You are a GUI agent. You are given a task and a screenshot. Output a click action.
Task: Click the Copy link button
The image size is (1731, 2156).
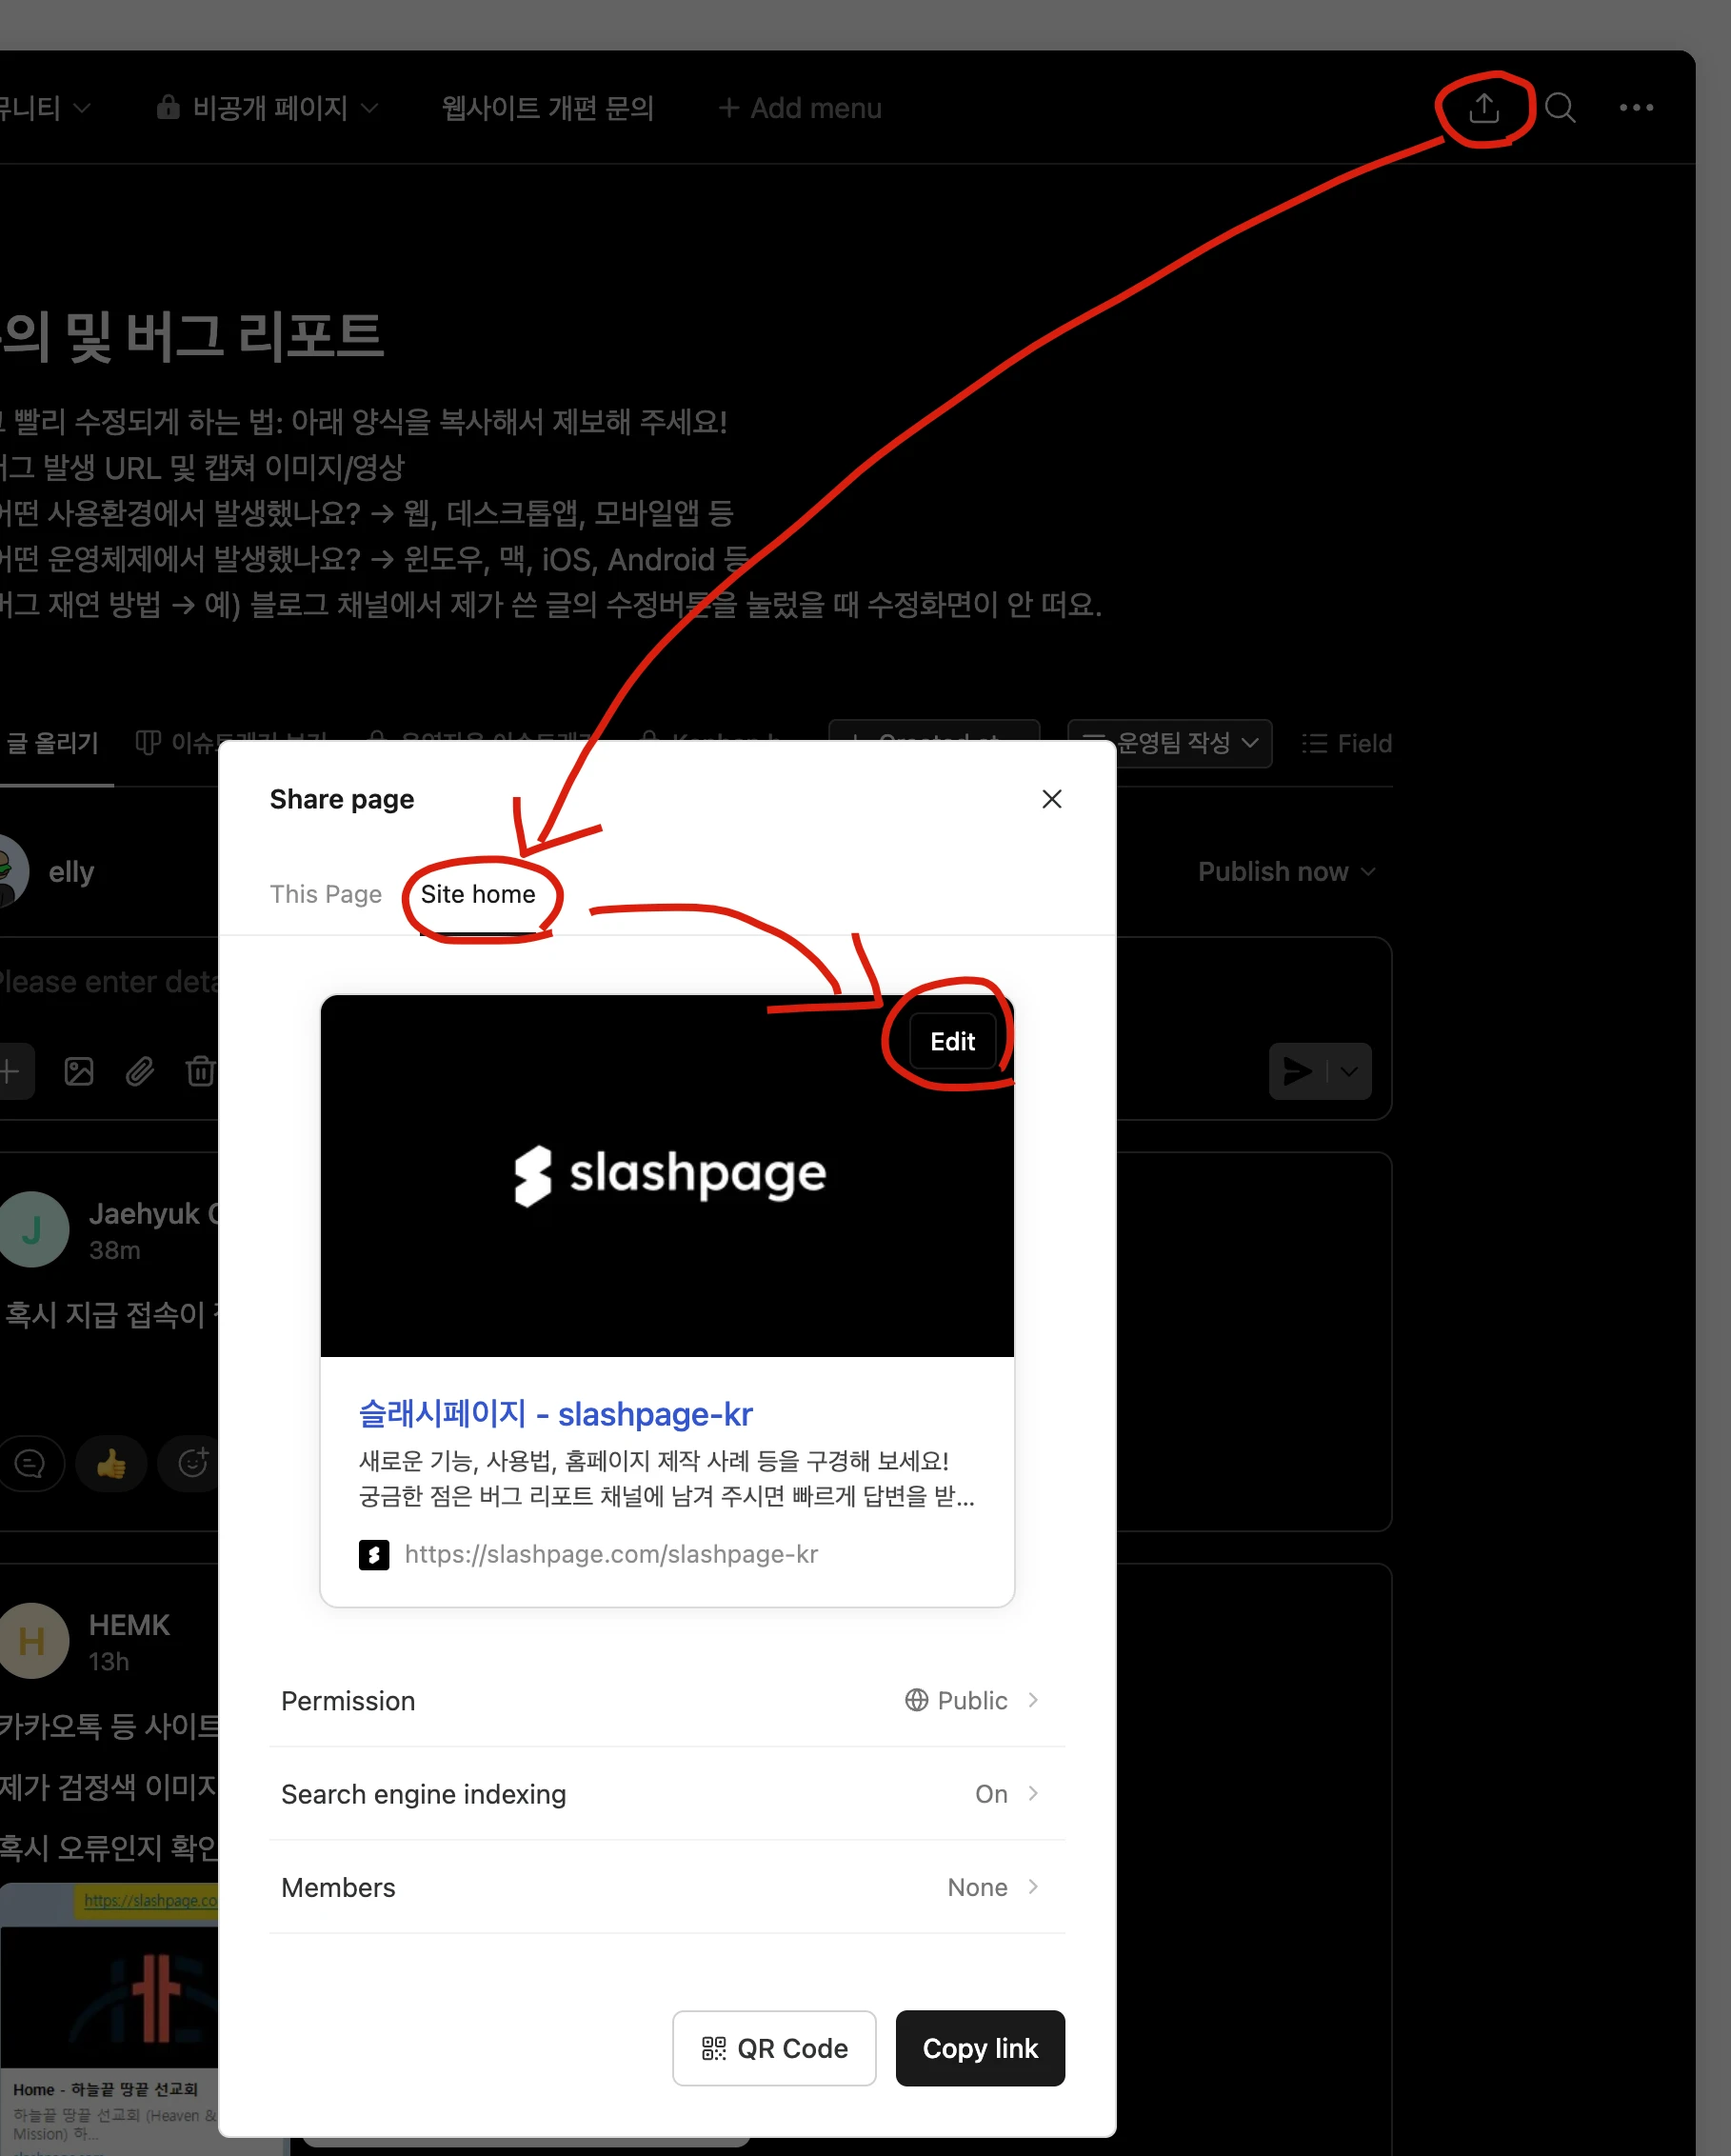[x=979, y=2048]
